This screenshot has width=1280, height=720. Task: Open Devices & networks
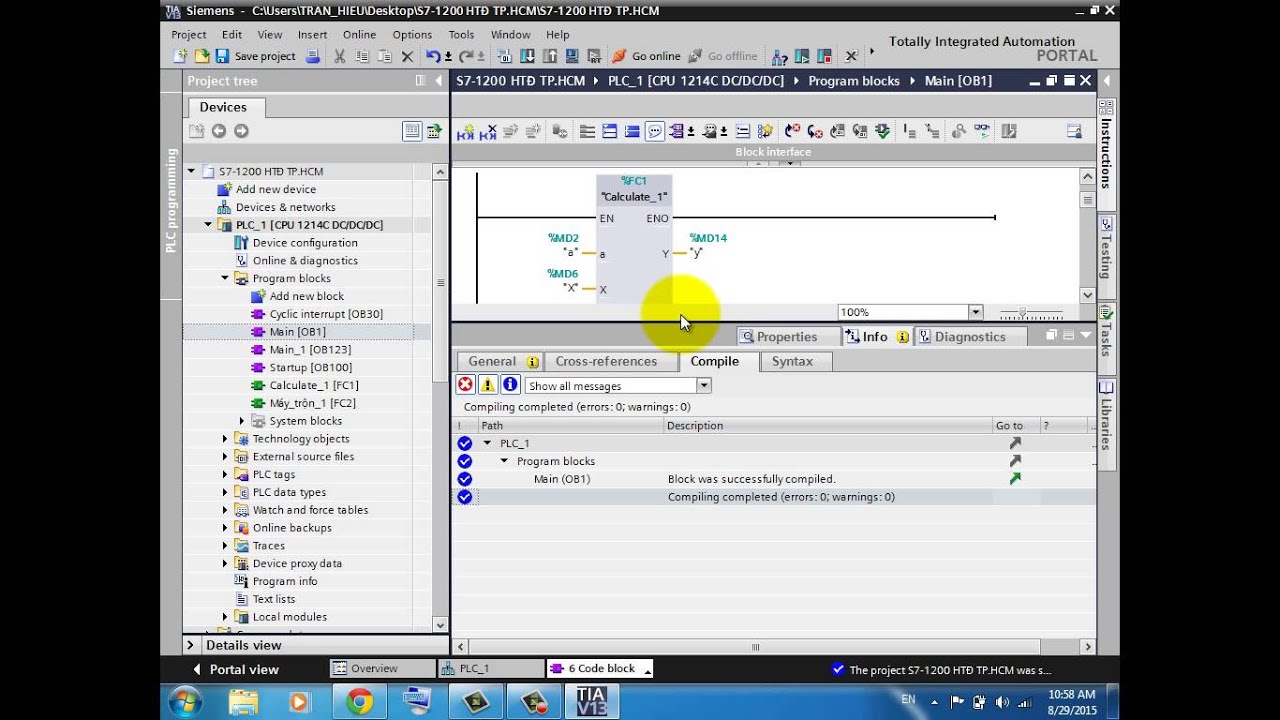[x=285, y=207]
